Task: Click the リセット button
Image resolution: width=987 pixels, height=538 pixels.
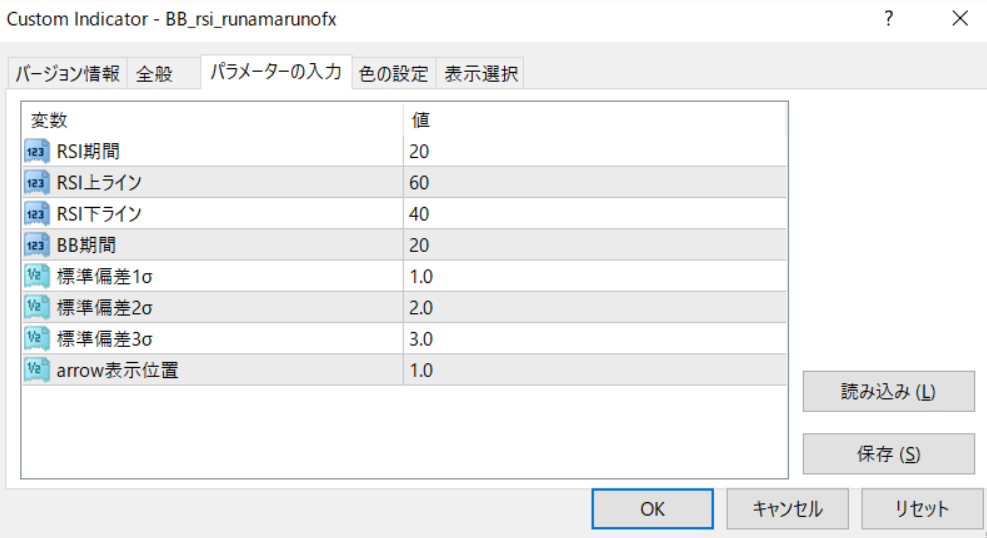Action: [922, 508]
